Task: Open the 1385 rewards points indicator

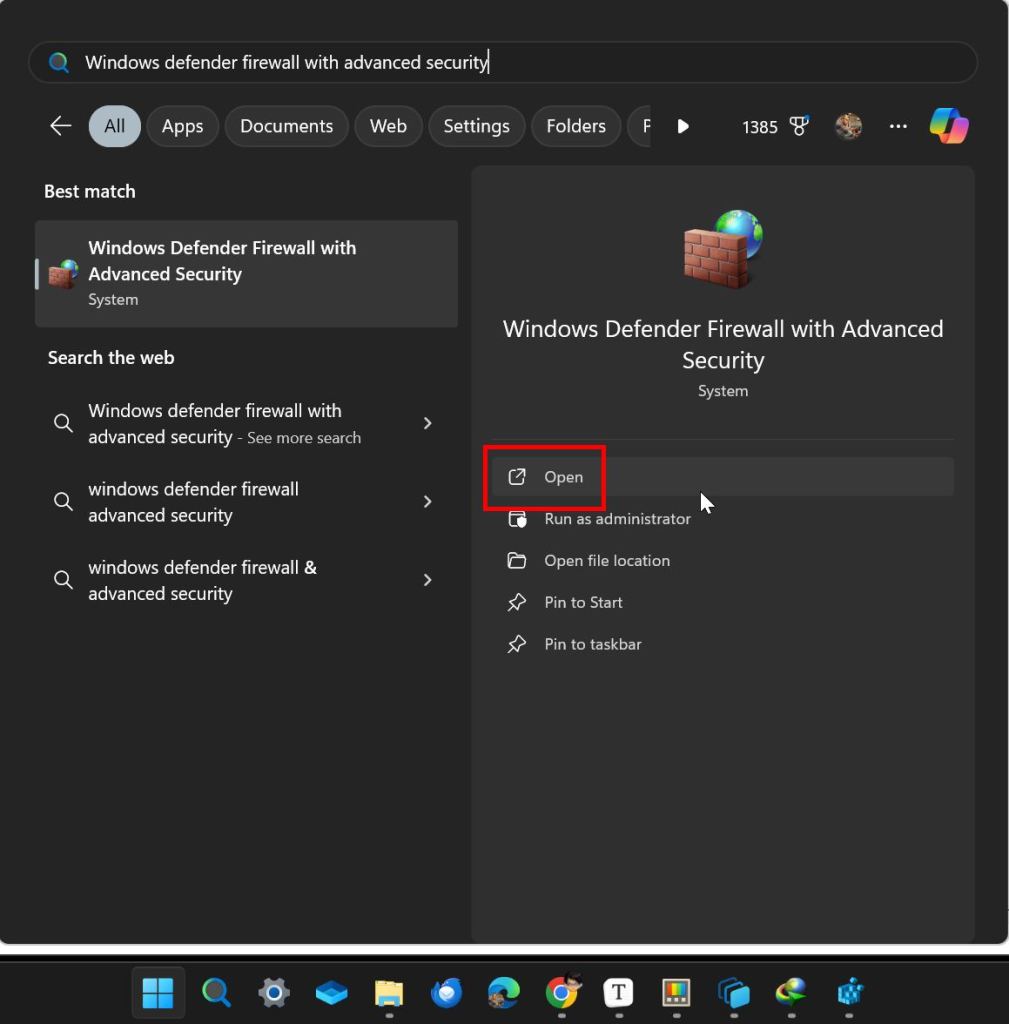Action: tap(760, 127)
